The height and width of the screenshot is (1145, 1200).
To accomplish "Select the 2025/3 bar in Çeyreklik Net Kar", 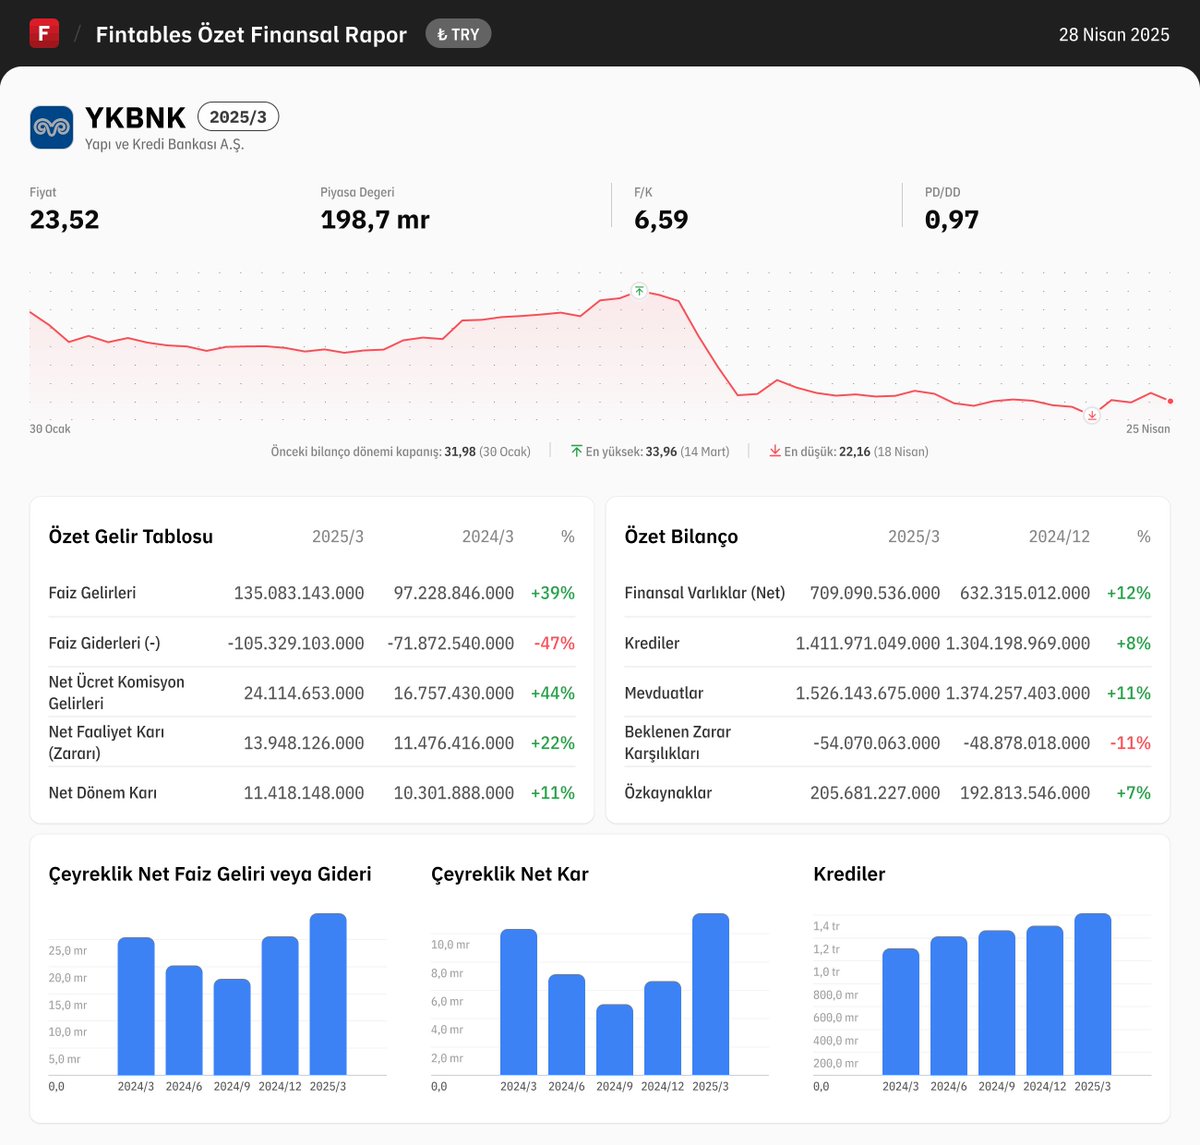I will tap(709, 995).
